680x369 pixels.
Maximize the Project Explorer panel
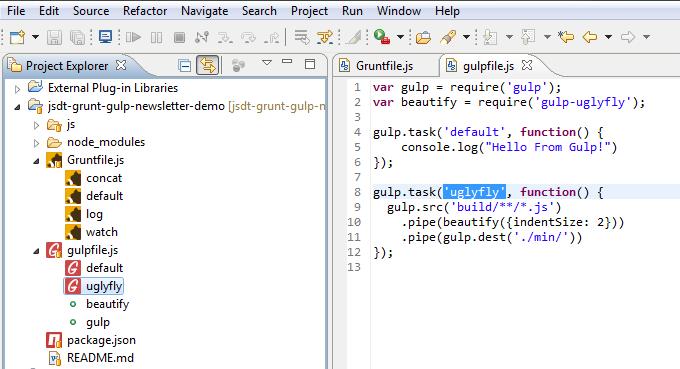(x=310, y=64)
